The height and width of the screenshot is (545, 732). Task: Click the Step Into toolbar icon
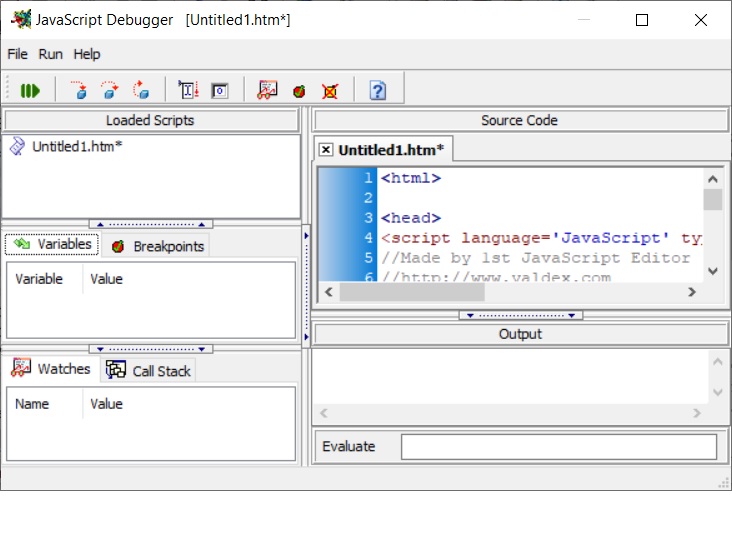tap(80, 90)
